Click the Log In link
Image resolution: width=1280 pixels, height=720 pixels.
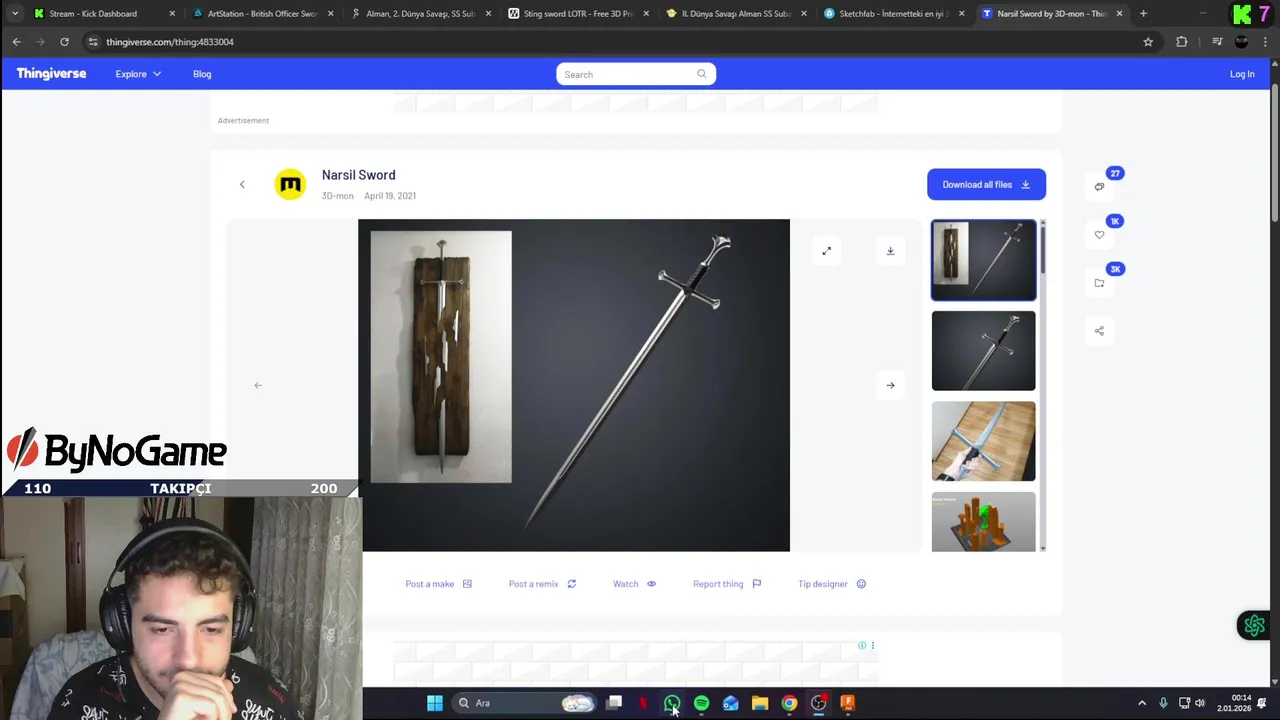(1242, 74)
